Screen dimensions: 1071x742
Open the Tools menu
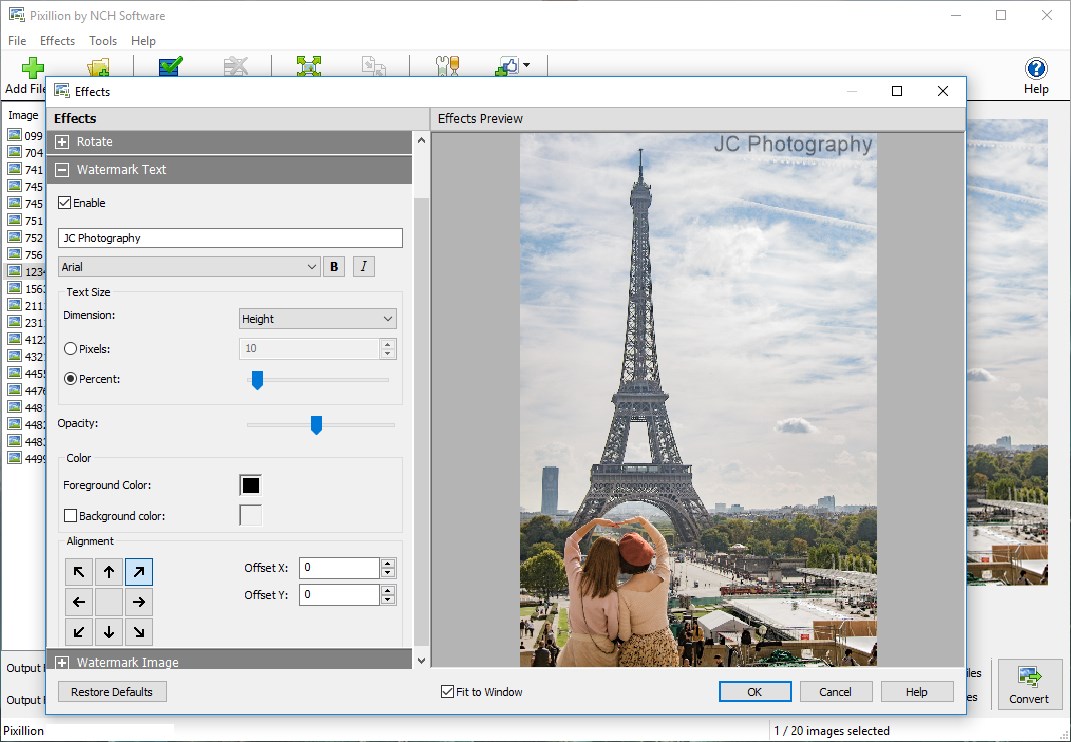point(103,40)
